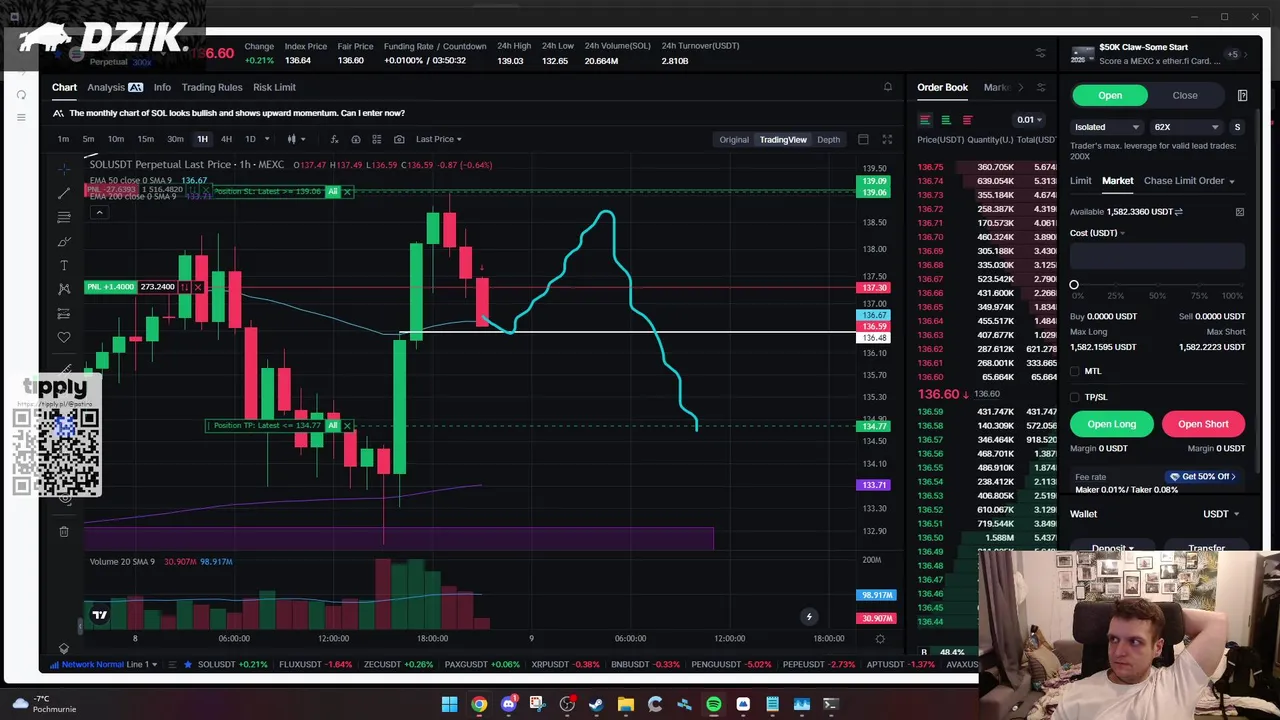The width and height of the screenshot is (1280, 720).
Task: Open the chart layout grid icon
Action: click(x=377, y=139)
